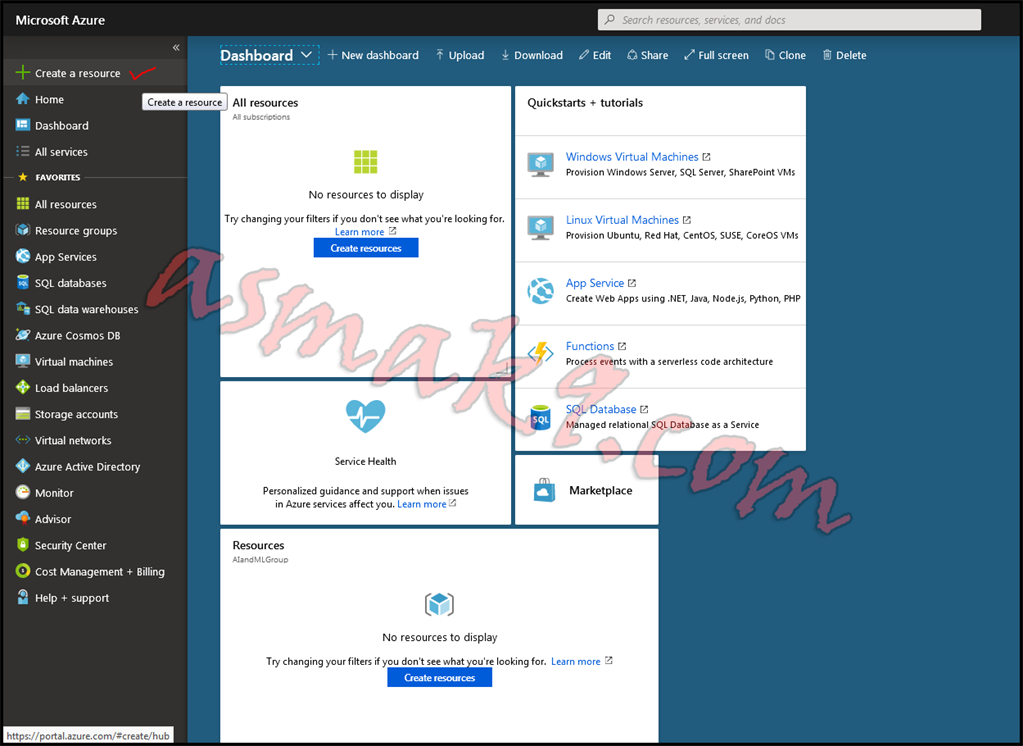Click Clone in the dashboard toolbar
This screenshot has height=746, width=1023.
(786, 55)
